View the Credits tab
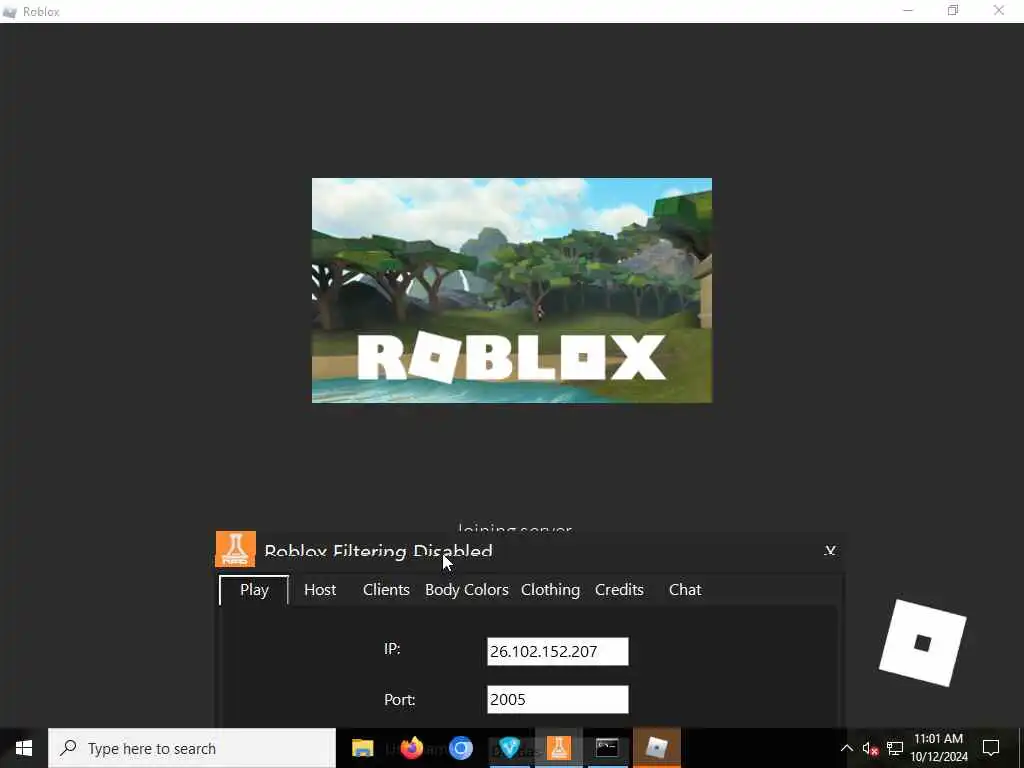This screenshot has height=768, width=1024. pyautogui.click(x=619, y=590)
